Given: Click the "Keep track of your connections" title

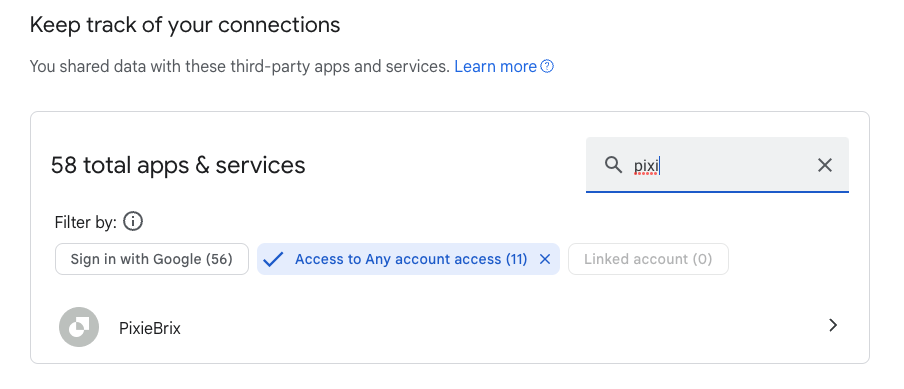Looking at the screenshot, I should tap(185, 25).
